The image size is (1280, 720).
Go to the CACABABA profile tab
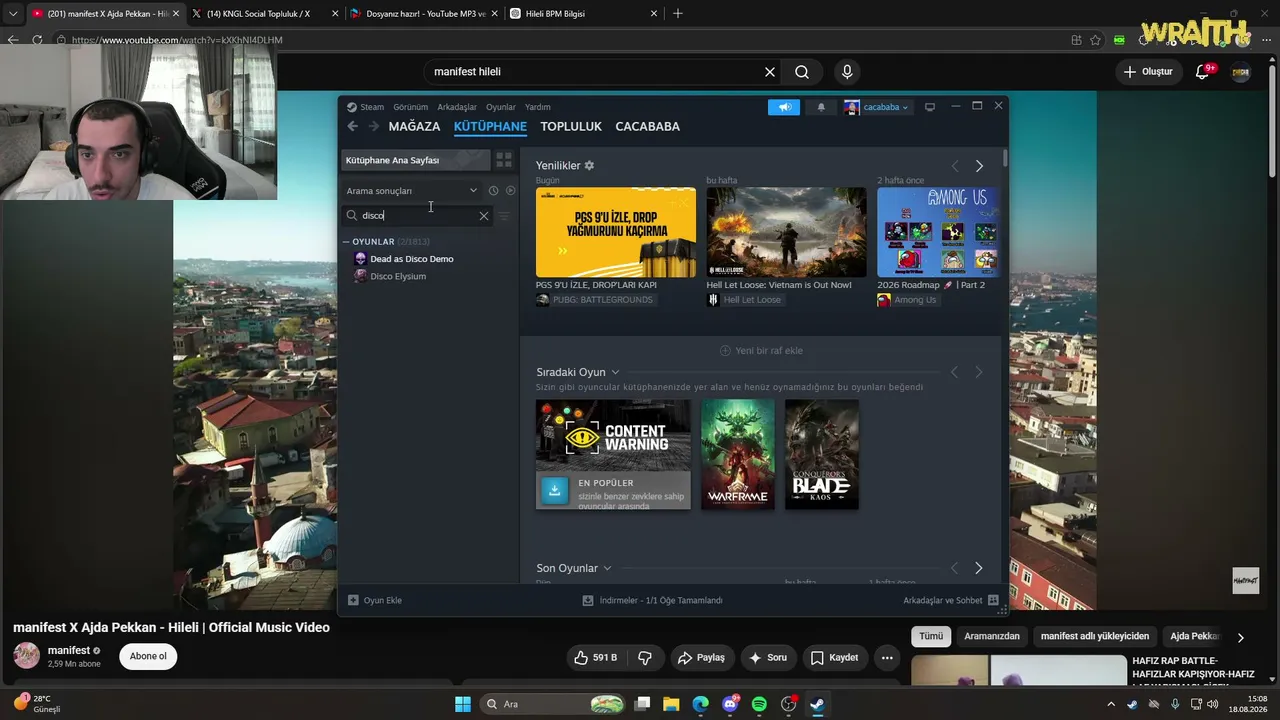647,127
